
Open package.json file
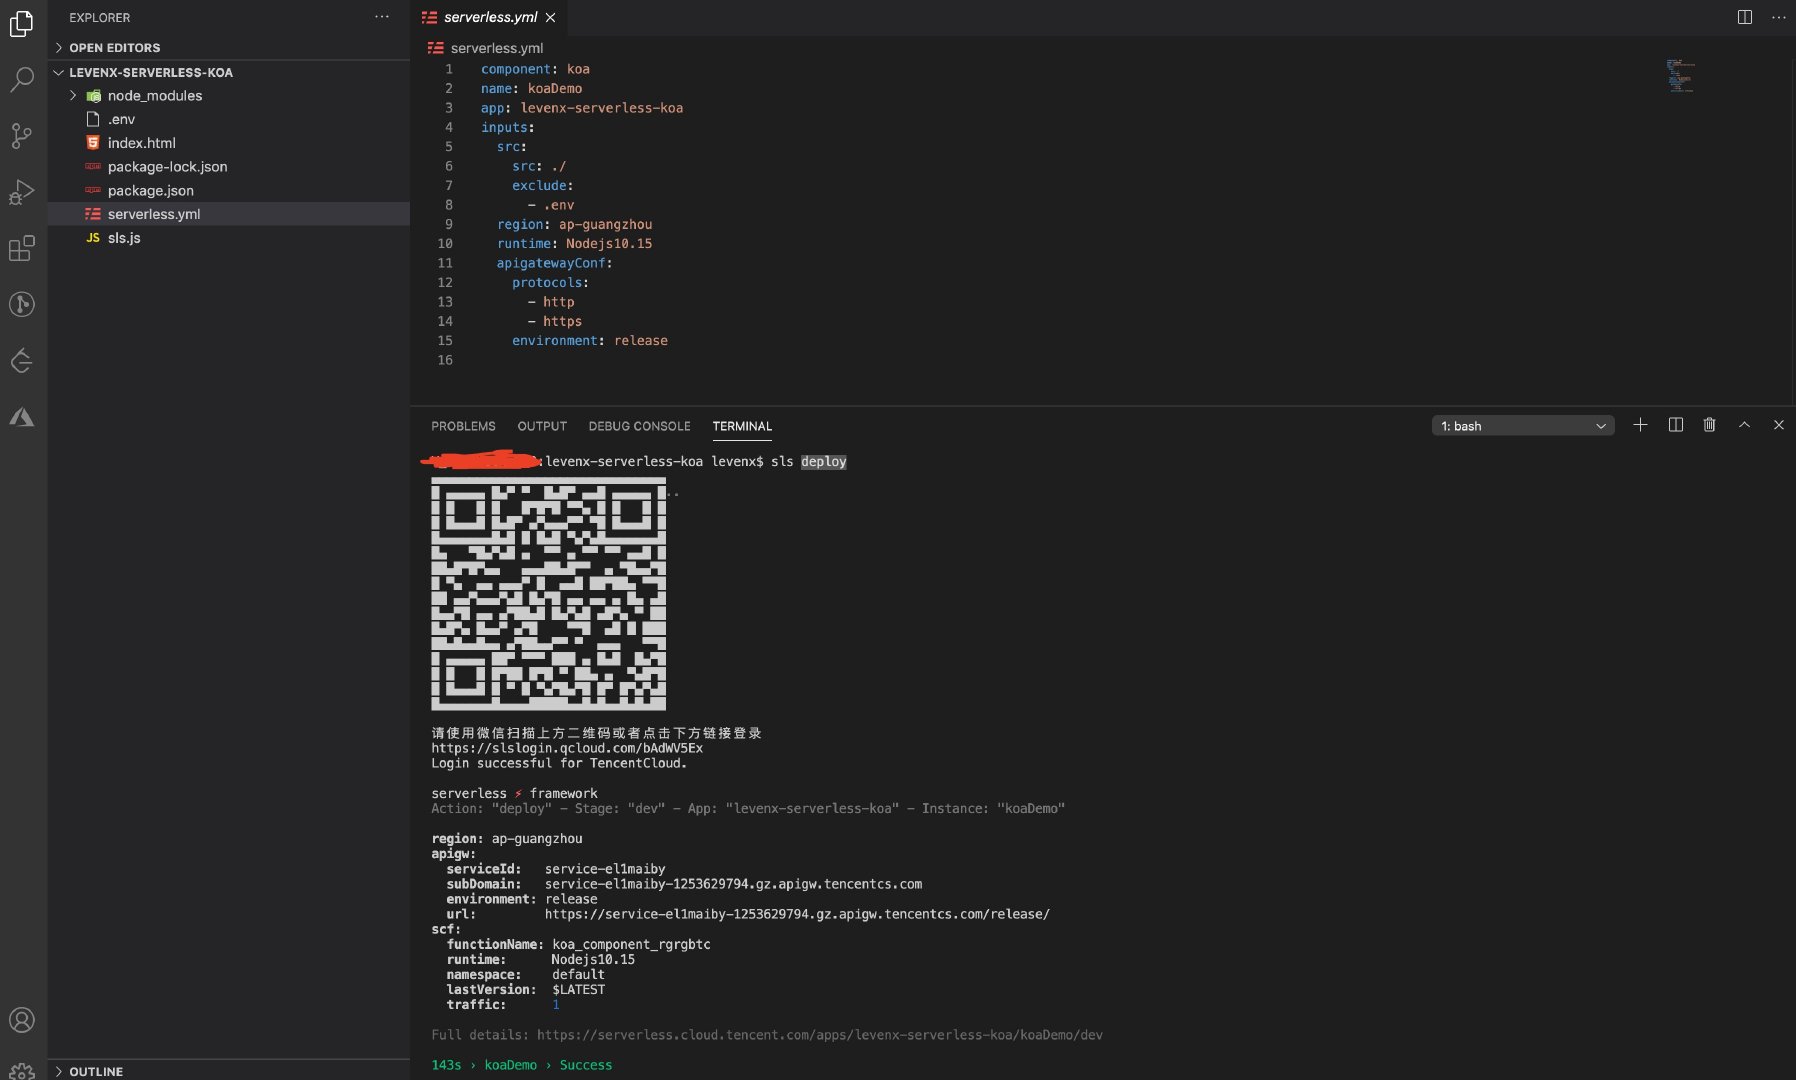coord(229,190)
